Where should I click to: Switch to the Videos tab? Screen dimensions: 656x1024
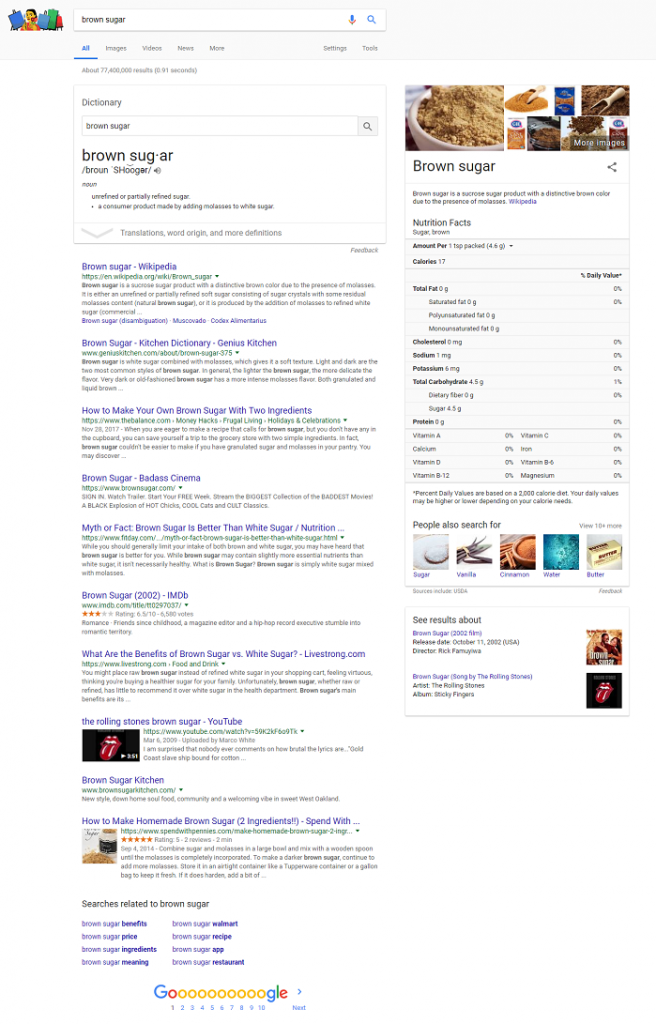coord(152,48)
